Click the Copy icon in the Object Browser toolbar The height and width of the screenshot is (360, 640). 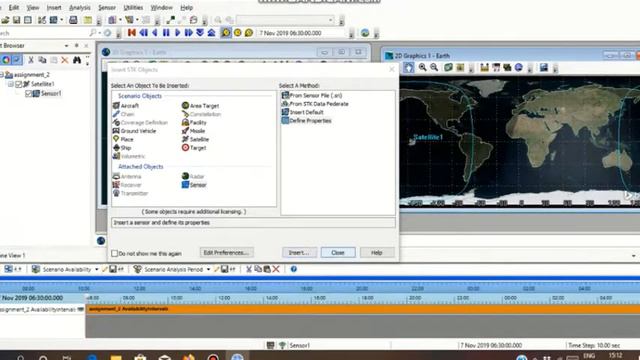click(x=42, y=60)
